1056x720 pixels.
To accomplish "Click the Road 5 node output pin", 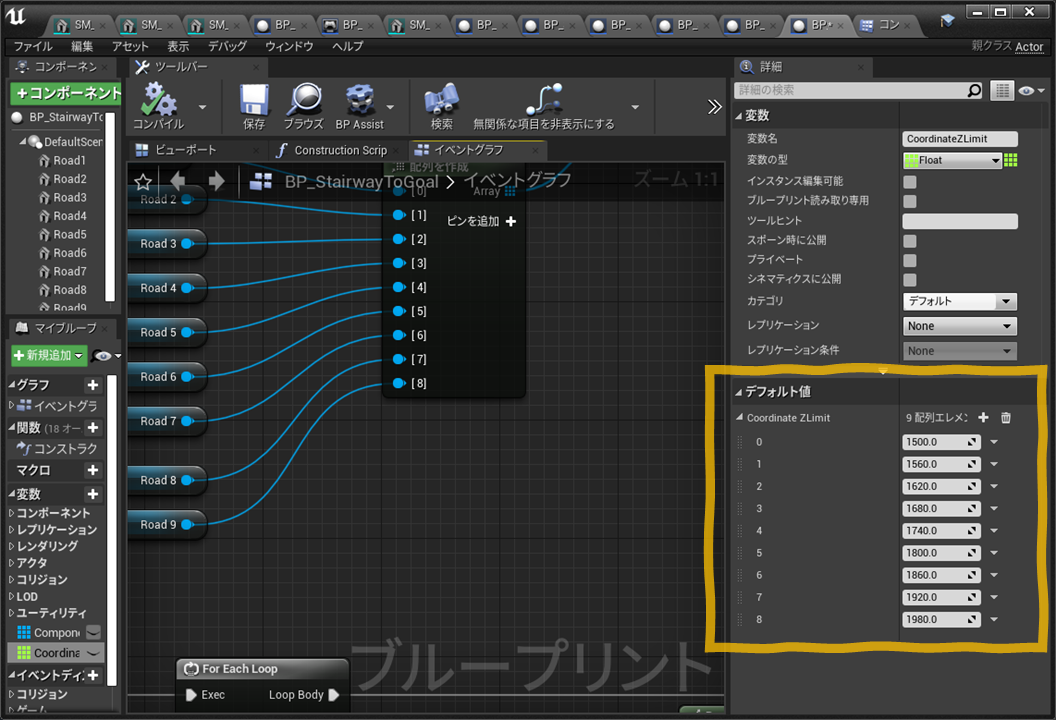I will click(x=188, y=332).
